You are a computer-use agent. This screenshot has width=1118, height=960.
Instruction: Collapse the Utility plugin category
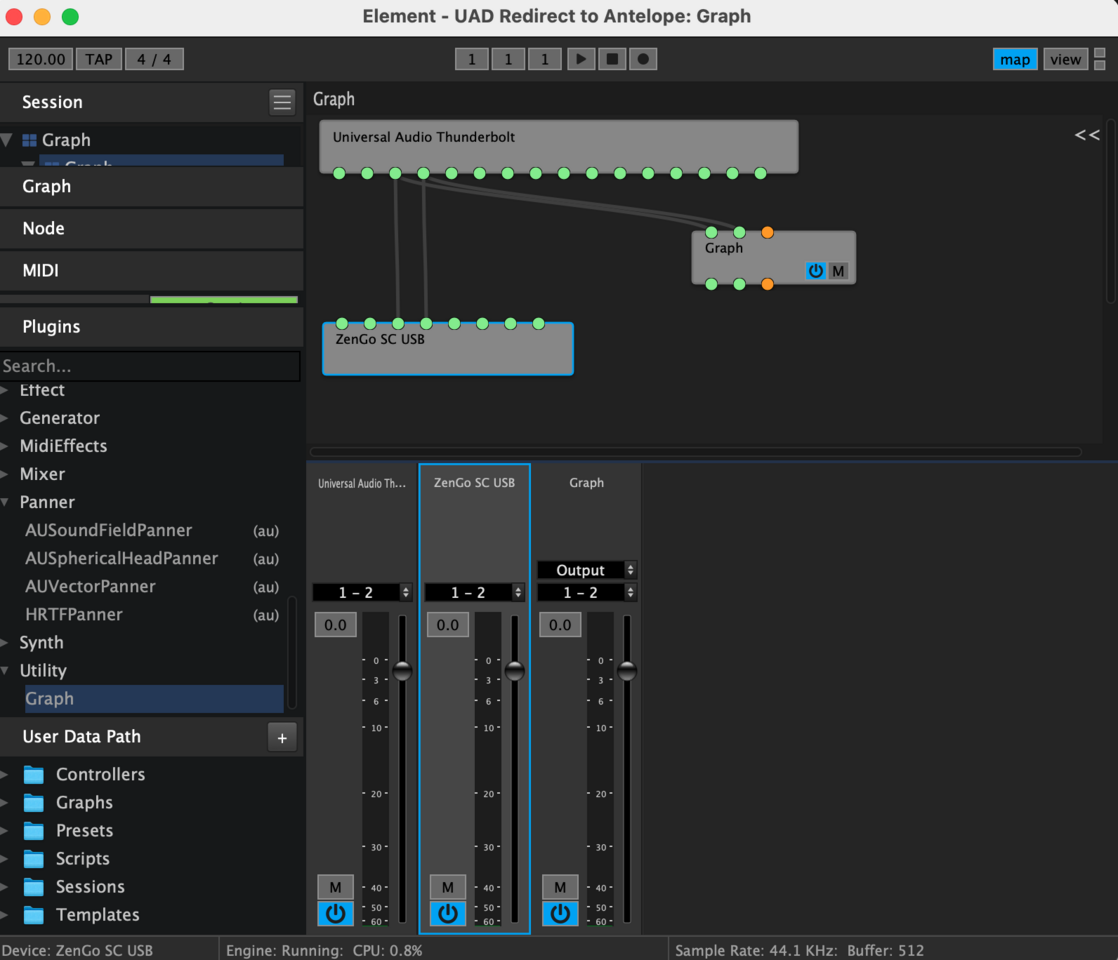(5, 670)
